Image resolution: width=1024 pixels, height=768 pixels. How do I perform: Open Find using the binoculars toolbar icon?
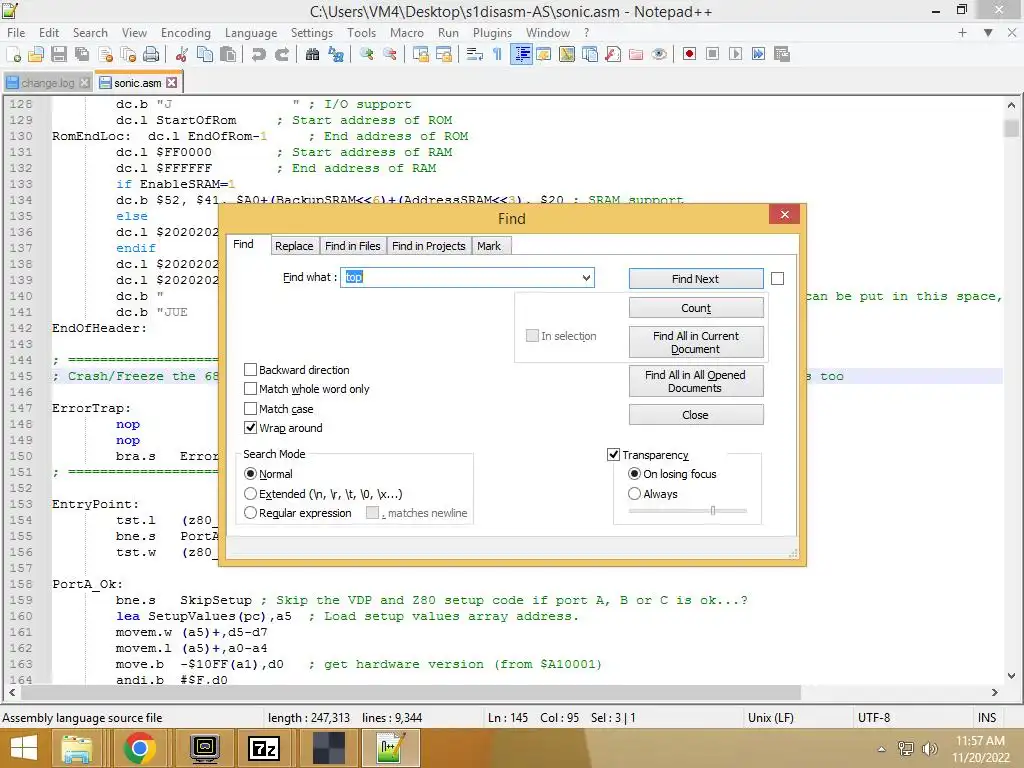click(x=312, y=54)
